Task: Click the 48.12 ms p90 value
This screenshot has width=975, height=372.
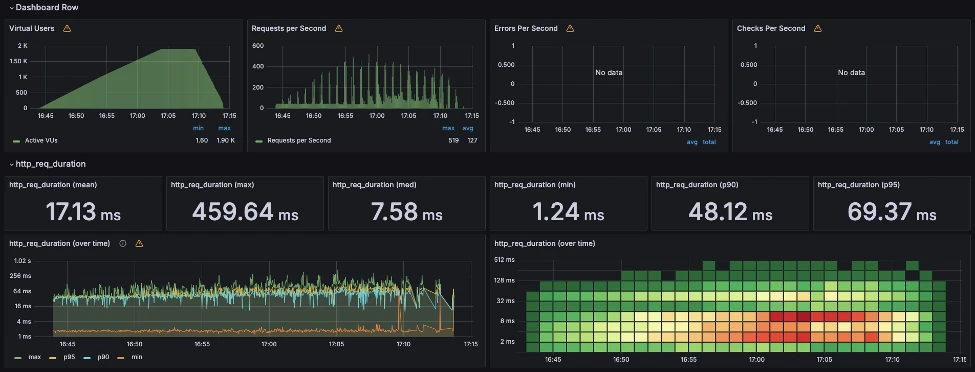Action: [x=730, y=212]
